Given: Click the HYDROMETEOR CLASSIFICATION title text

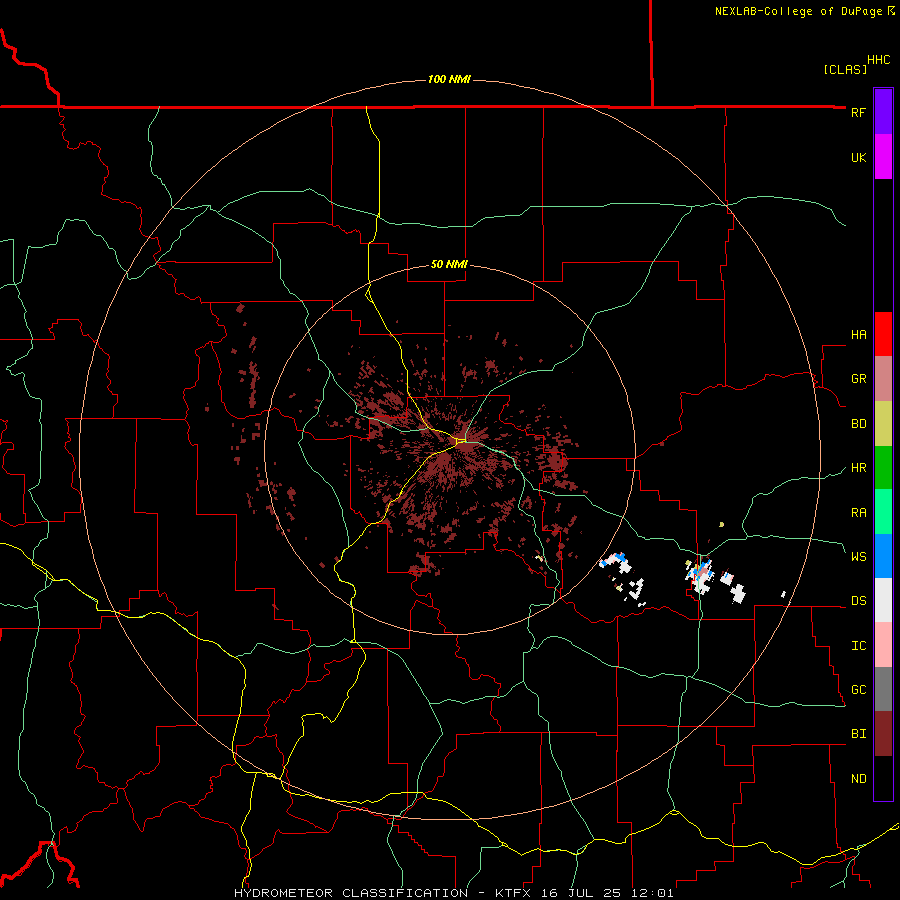Looking at the screenshot, I should tap(351, 893).
